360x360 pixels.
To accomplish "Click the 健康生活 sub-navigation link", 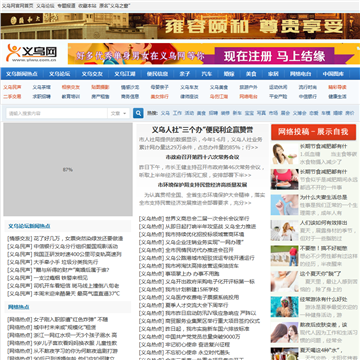I will 337,97.
